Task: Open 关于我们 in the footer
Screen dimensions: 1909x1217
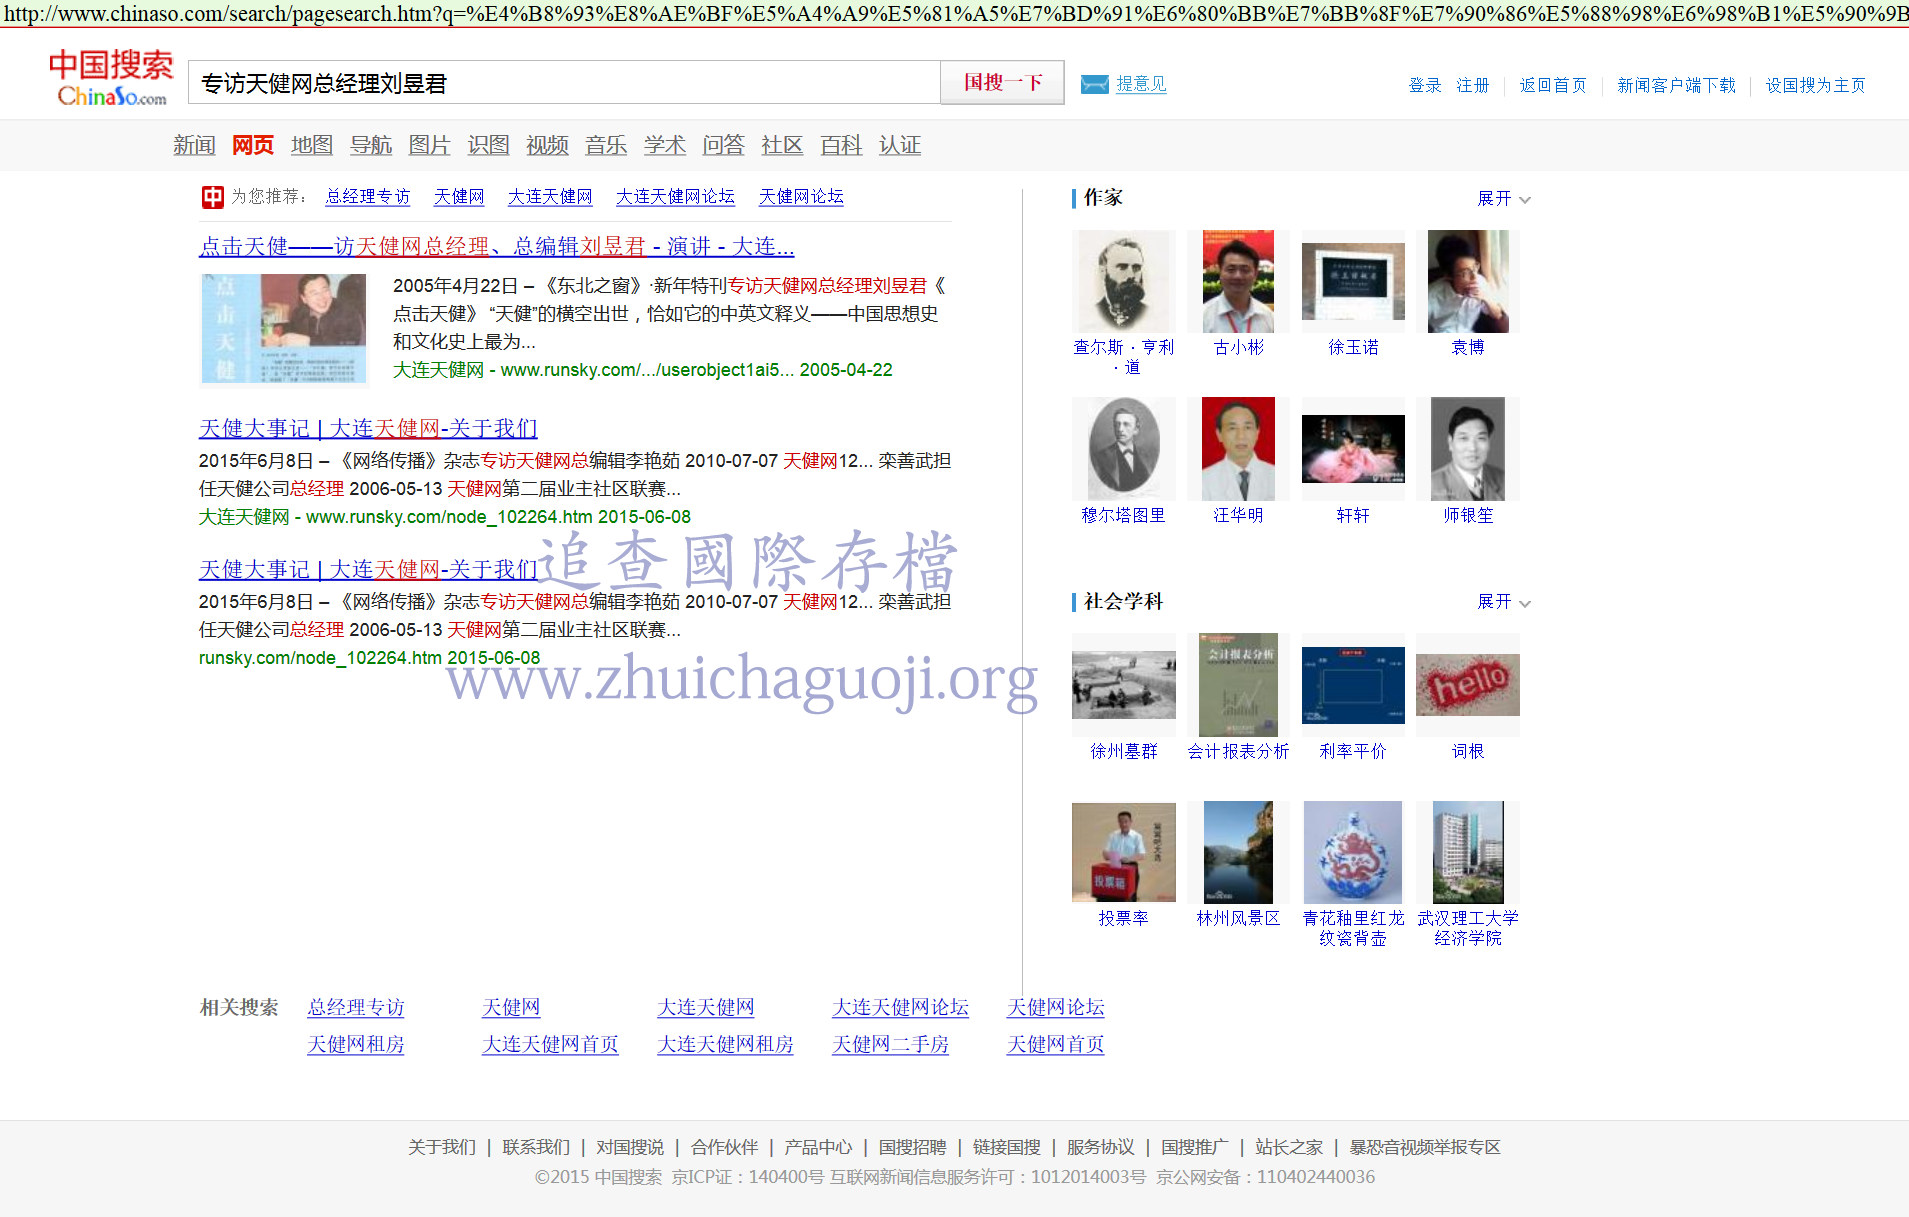Action: (x=441, y=1147)
